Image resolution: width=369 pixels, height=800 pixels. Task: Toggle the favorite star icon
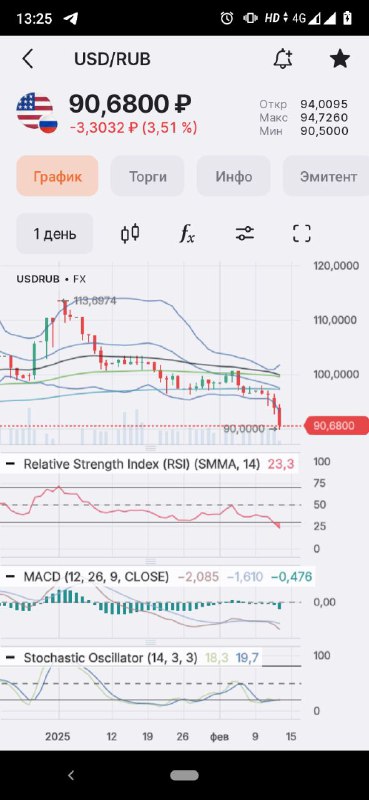(340, 59)
